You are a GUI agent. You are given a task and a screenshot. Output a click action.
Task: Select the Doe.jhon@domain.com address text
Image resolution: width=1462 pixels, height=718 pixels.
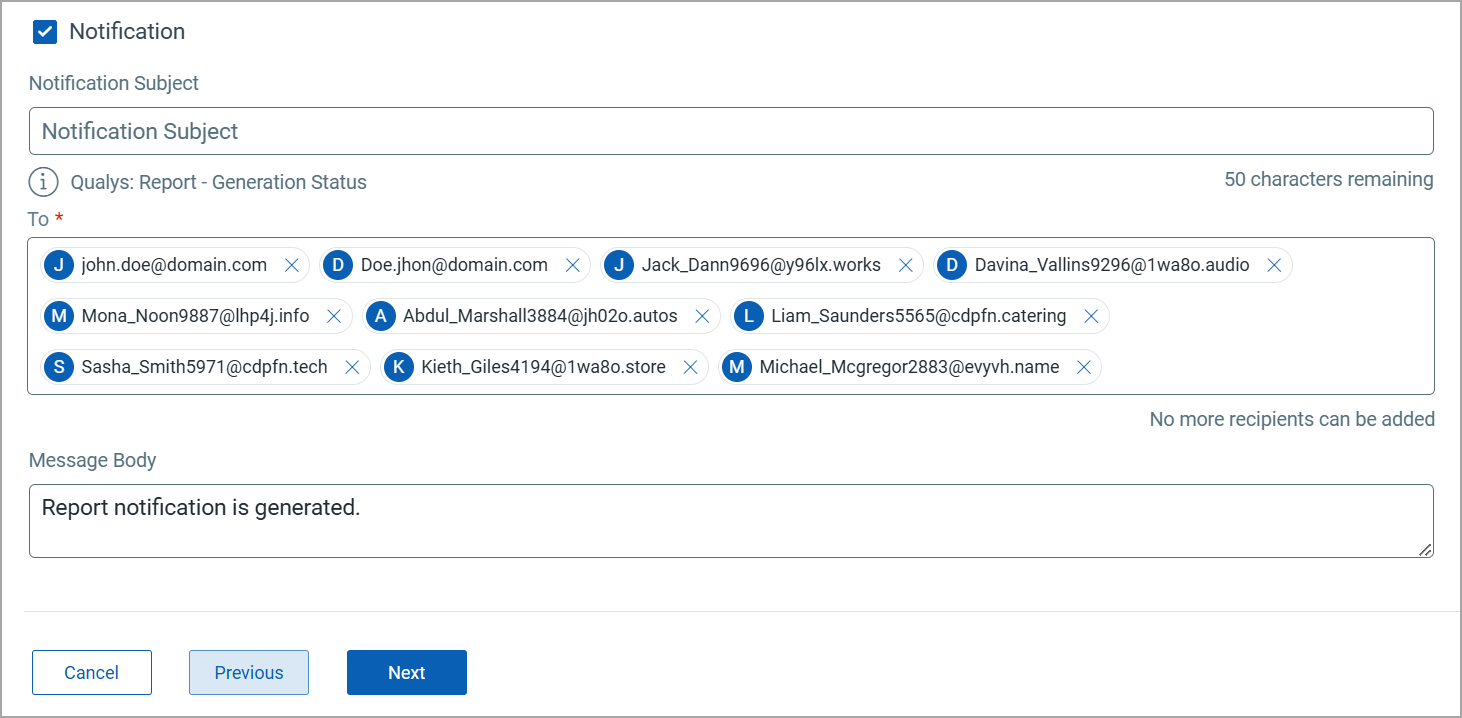[454, 265]
